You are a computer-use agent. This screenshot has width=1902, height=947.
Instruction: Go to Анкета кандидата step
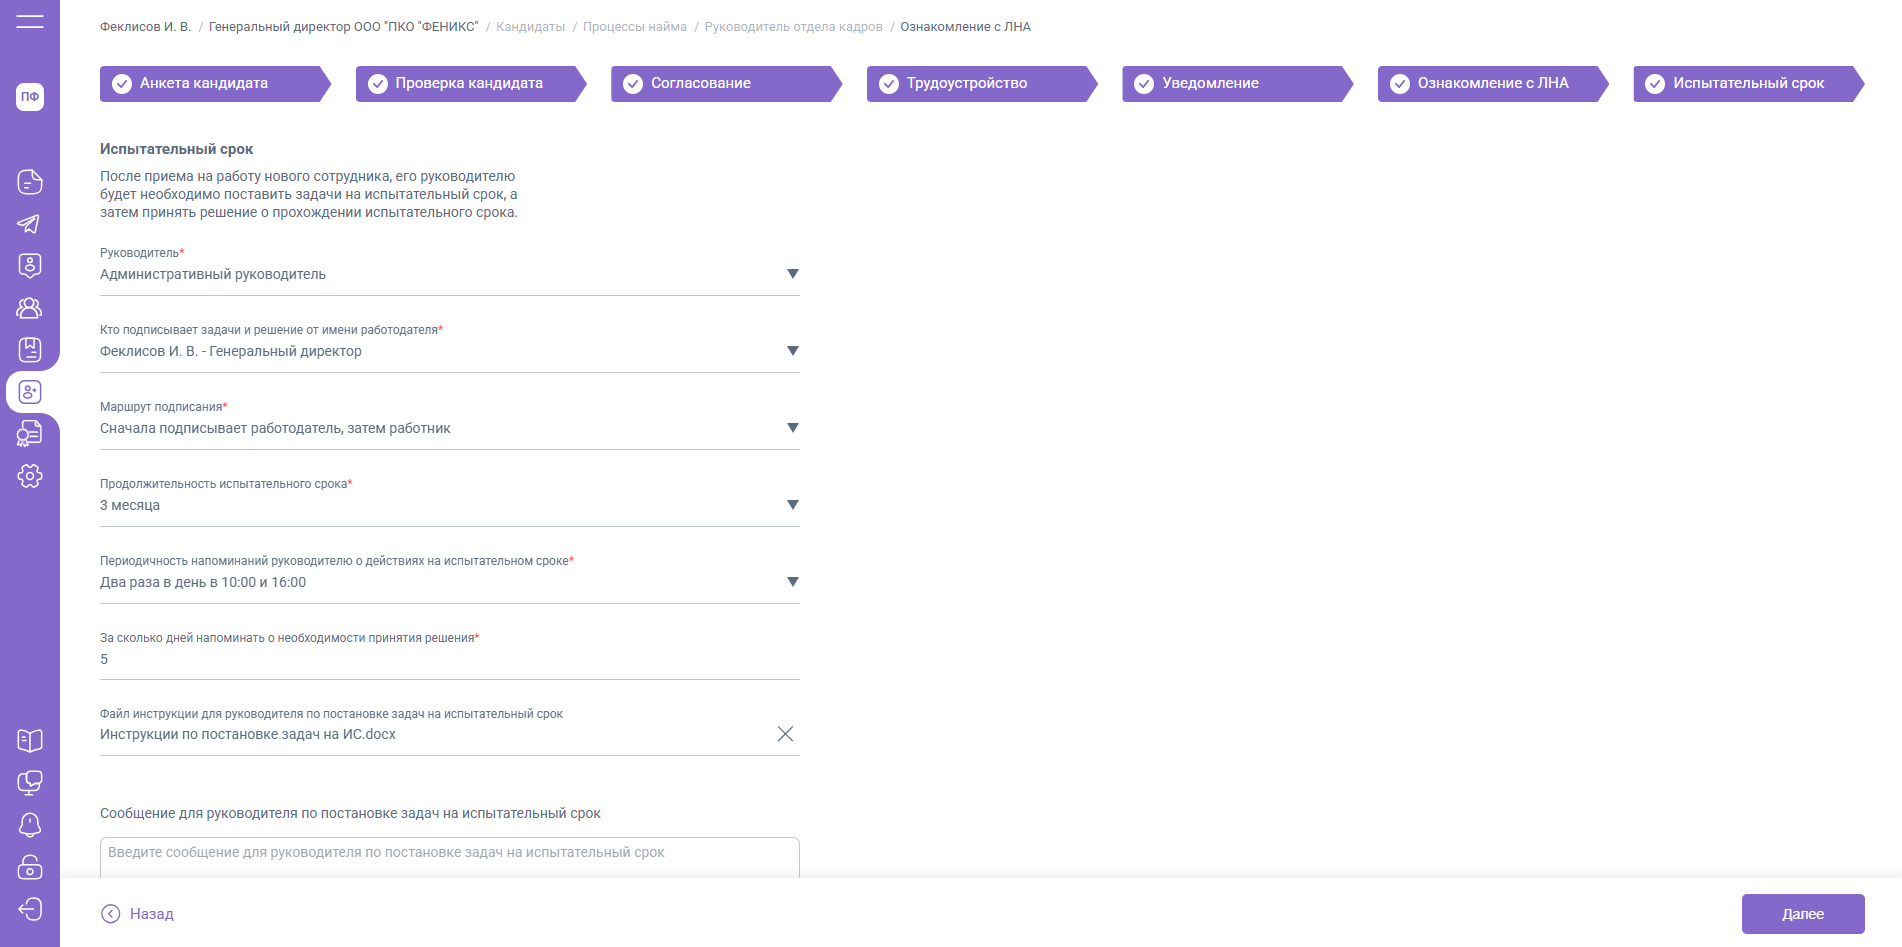(x=210, y=84)
